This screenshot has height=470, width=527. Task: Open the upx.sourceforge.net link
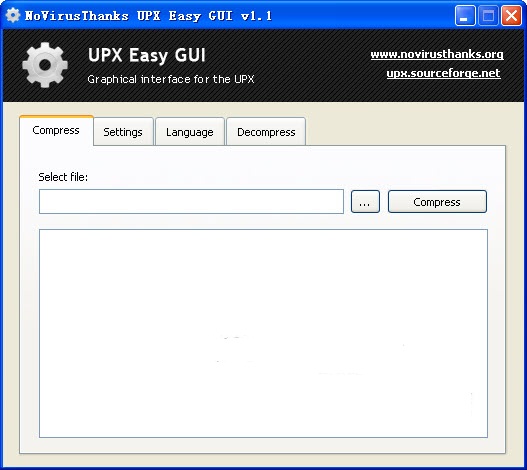(x=443, y=73)
